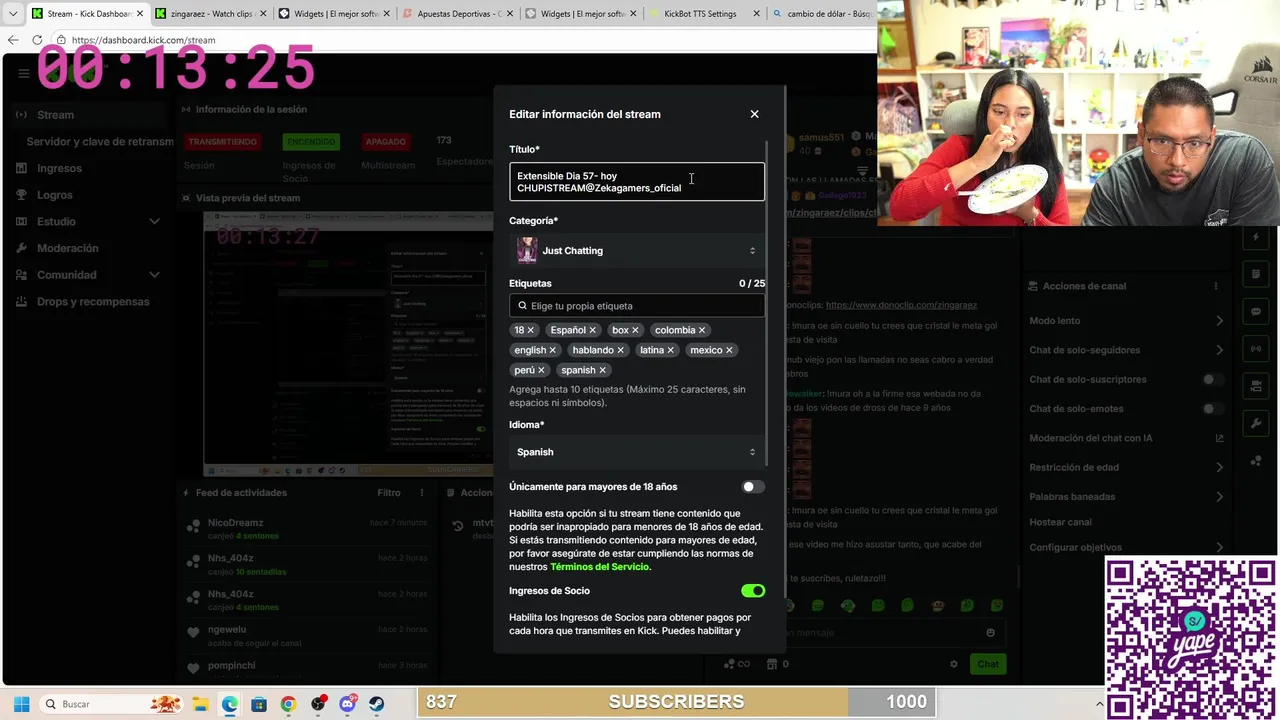The height and width of the screenshot is (720, 1280).
Task: Switch to zingaraez Watch clips tab
Action: [x=209, y=14]
